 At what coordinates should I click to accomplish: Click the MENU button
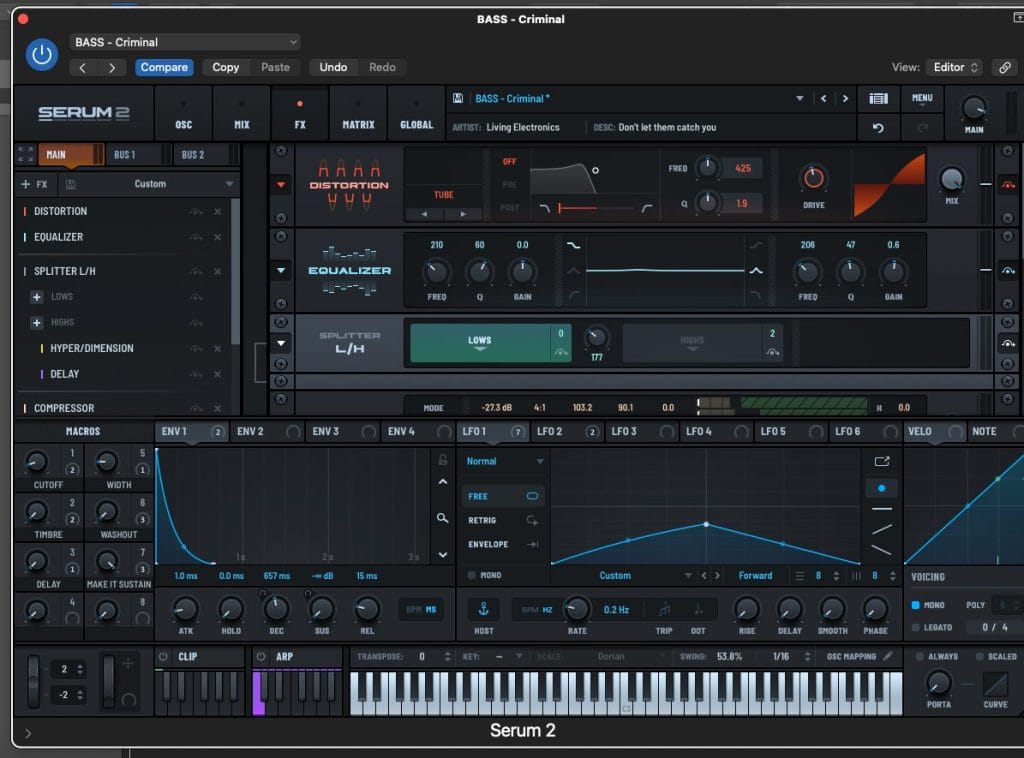click(x=921, y=98)
